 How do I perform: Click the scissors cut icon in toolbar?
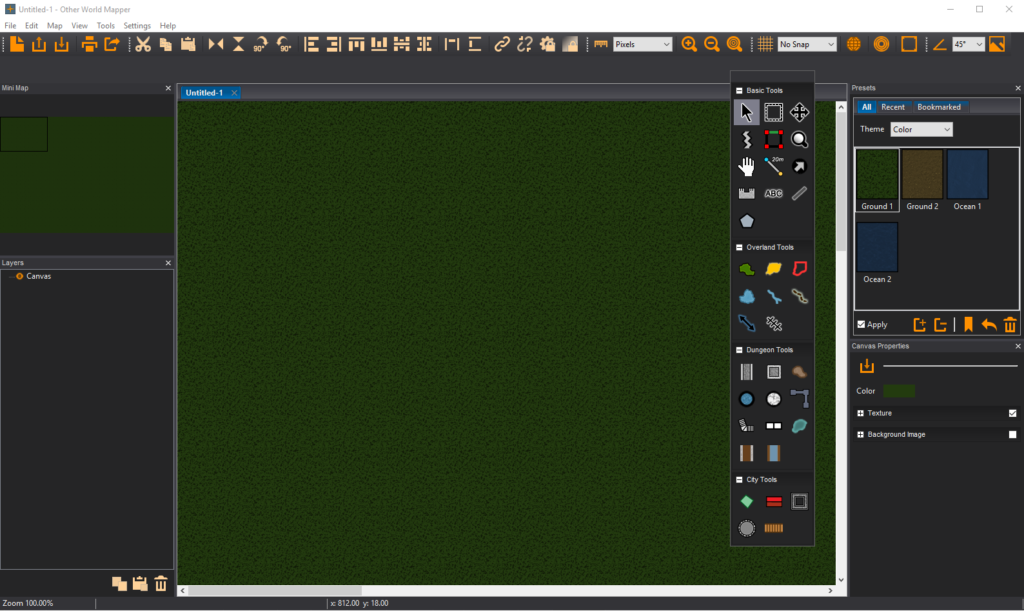tap(142, 44)
